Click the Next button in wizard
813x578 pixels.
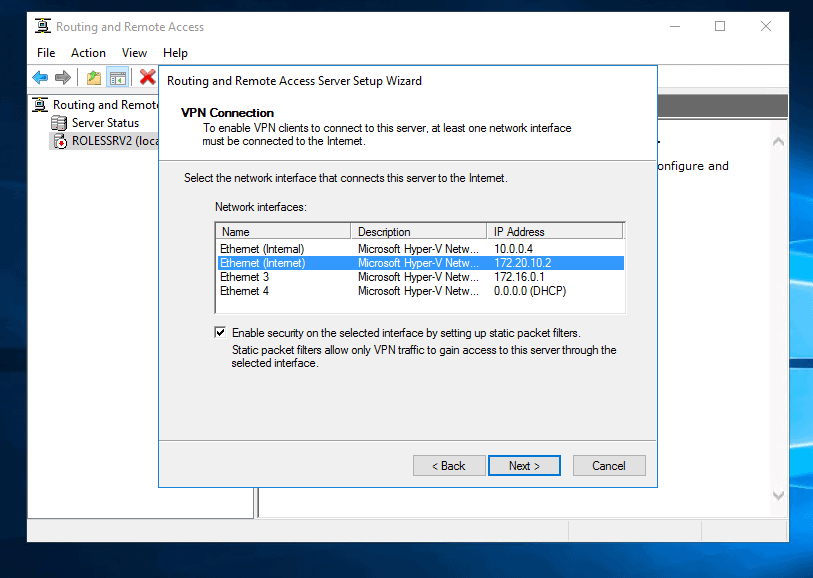tap(524, 466)
